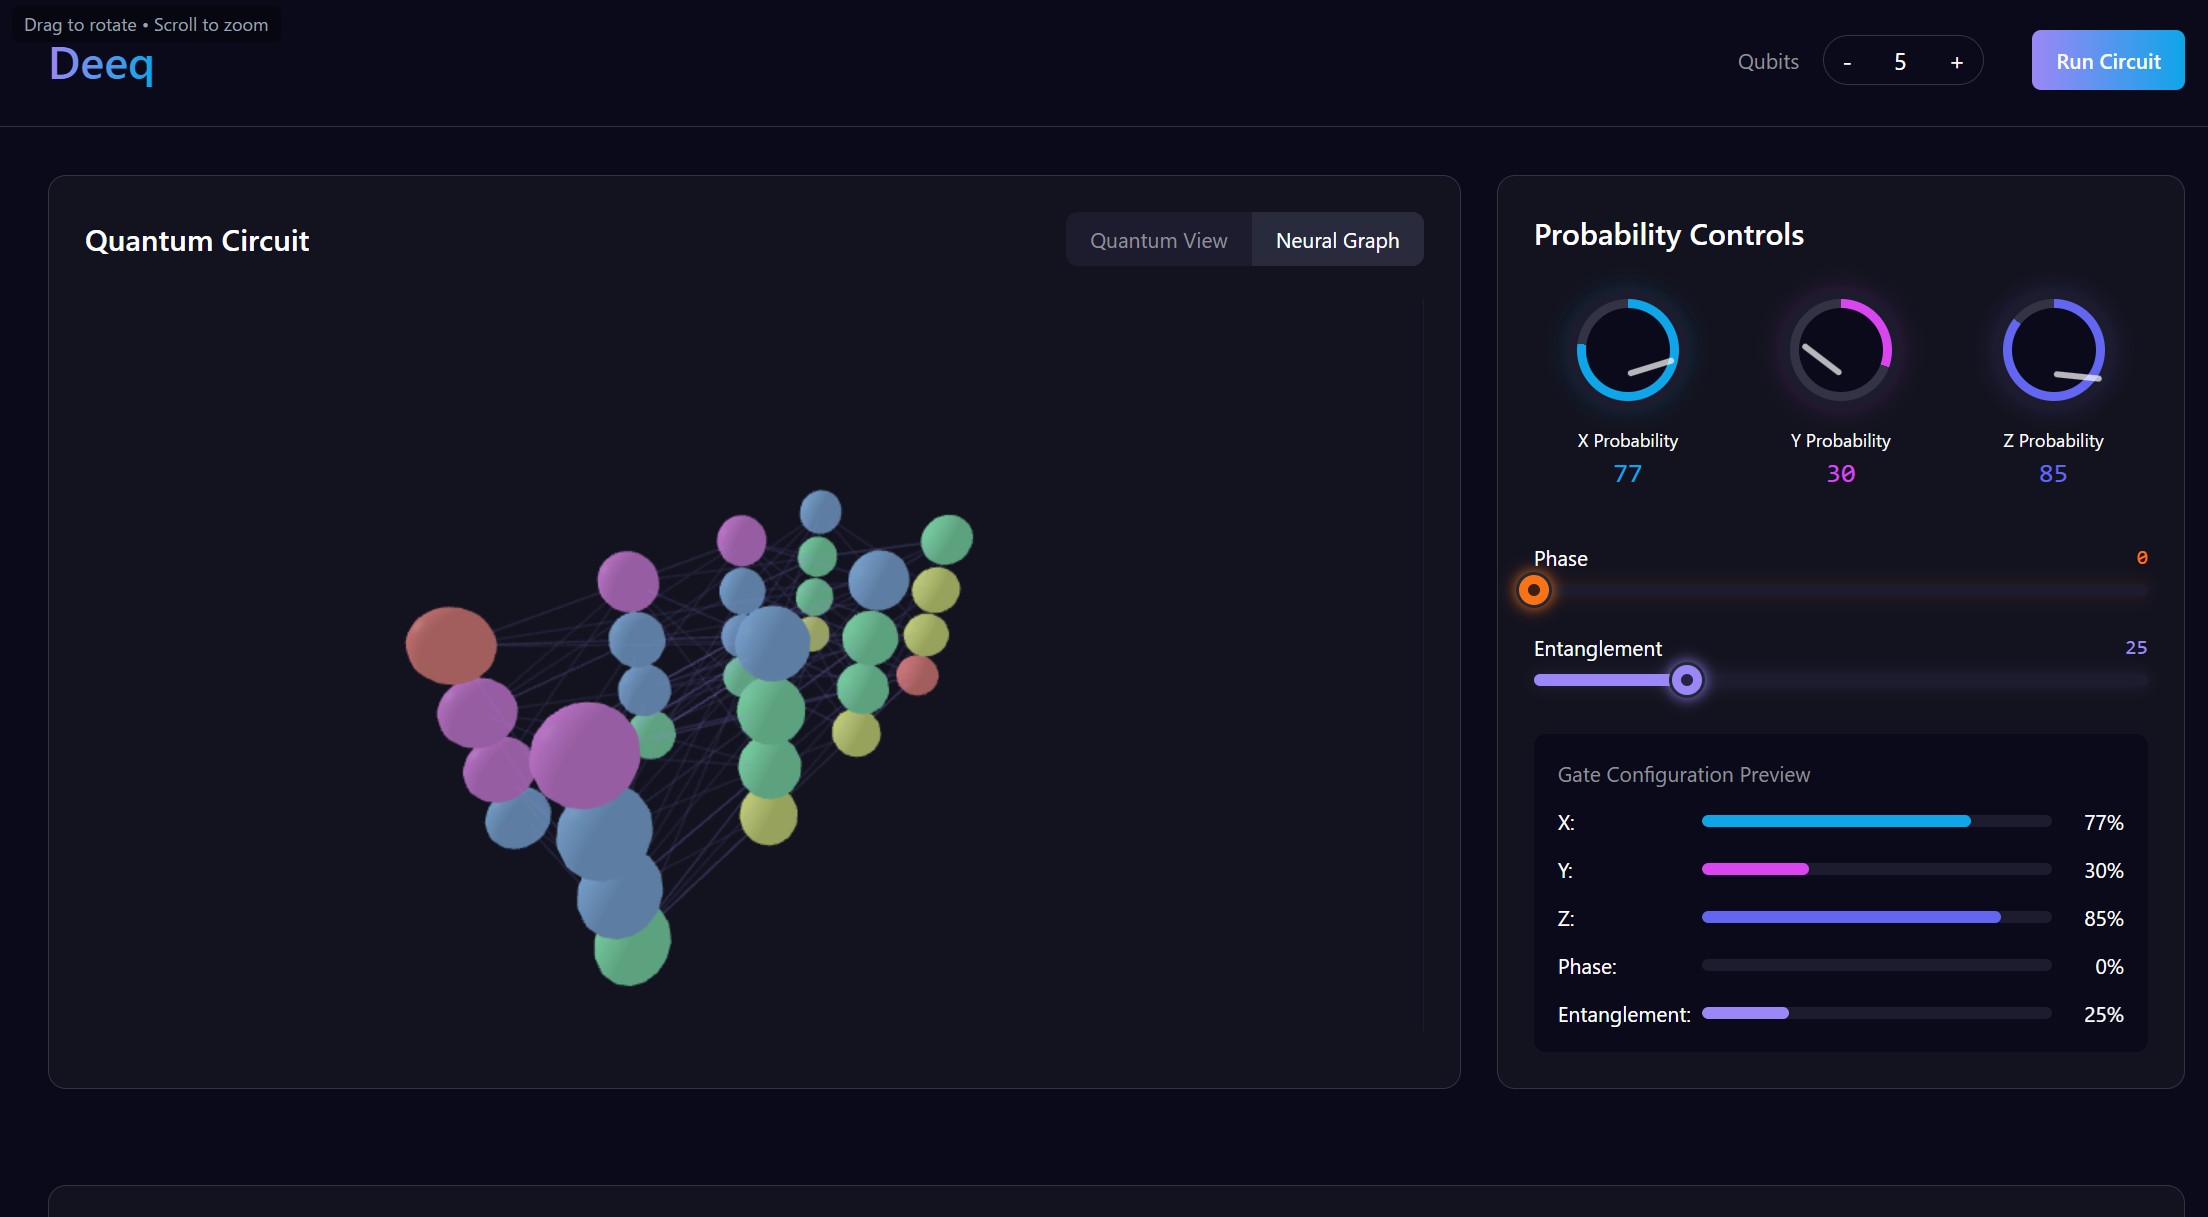
Task: Click the large red sphere node
Action: coord(450,645)
